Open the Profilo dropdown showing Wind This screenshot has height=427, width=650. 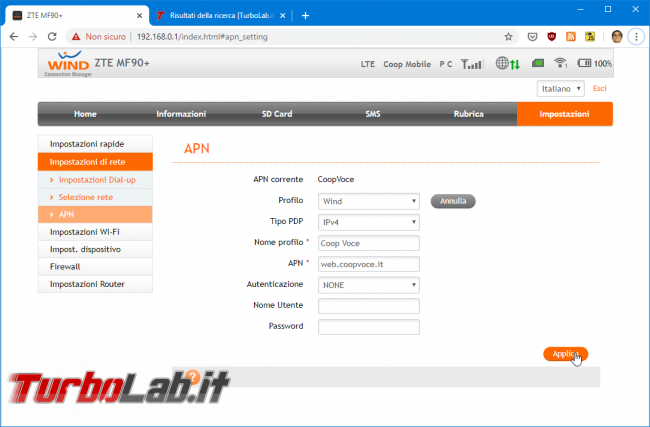[369, 201]
